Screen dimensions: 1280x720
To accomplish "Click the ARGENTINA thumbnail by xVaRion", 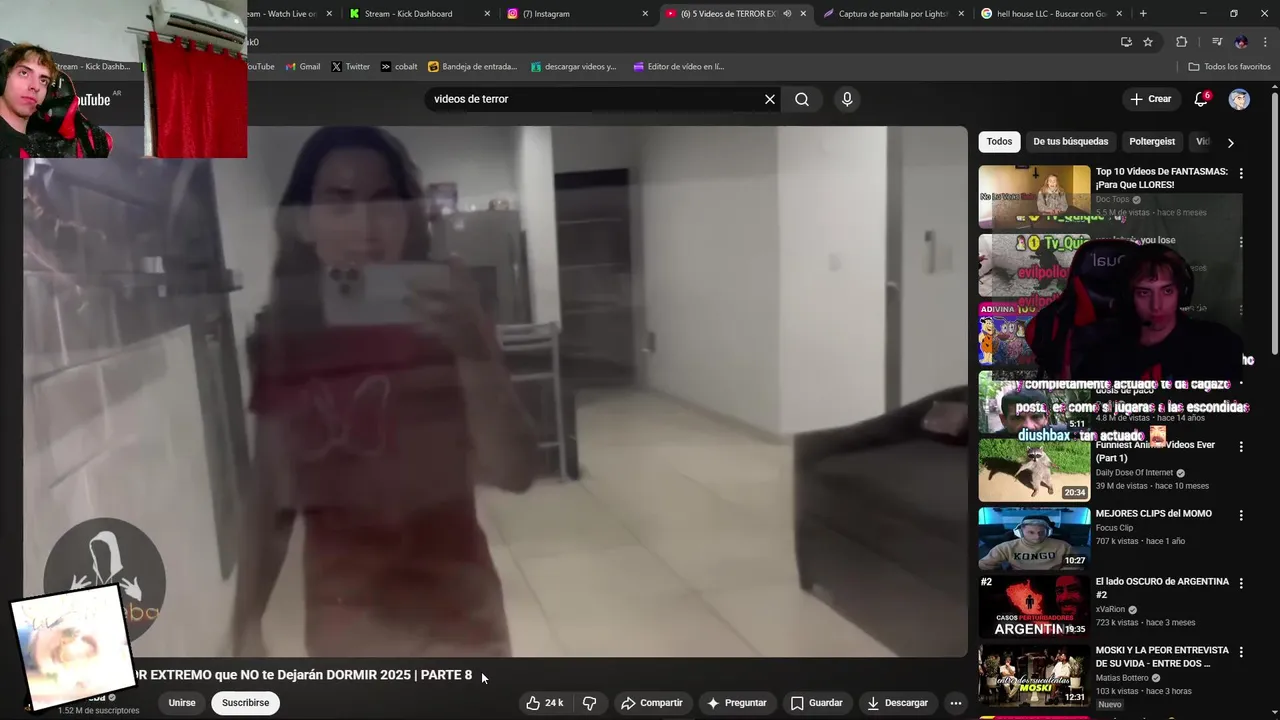I will point(1034,606).
